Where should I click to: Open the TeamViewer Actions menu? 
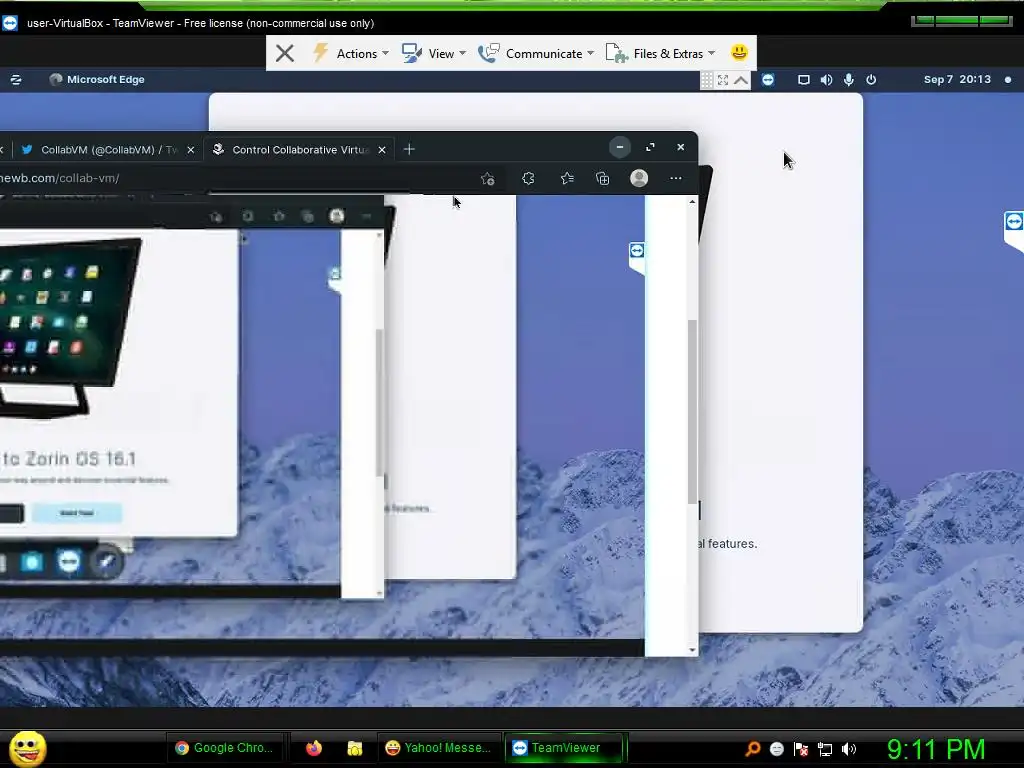[351, 54]
